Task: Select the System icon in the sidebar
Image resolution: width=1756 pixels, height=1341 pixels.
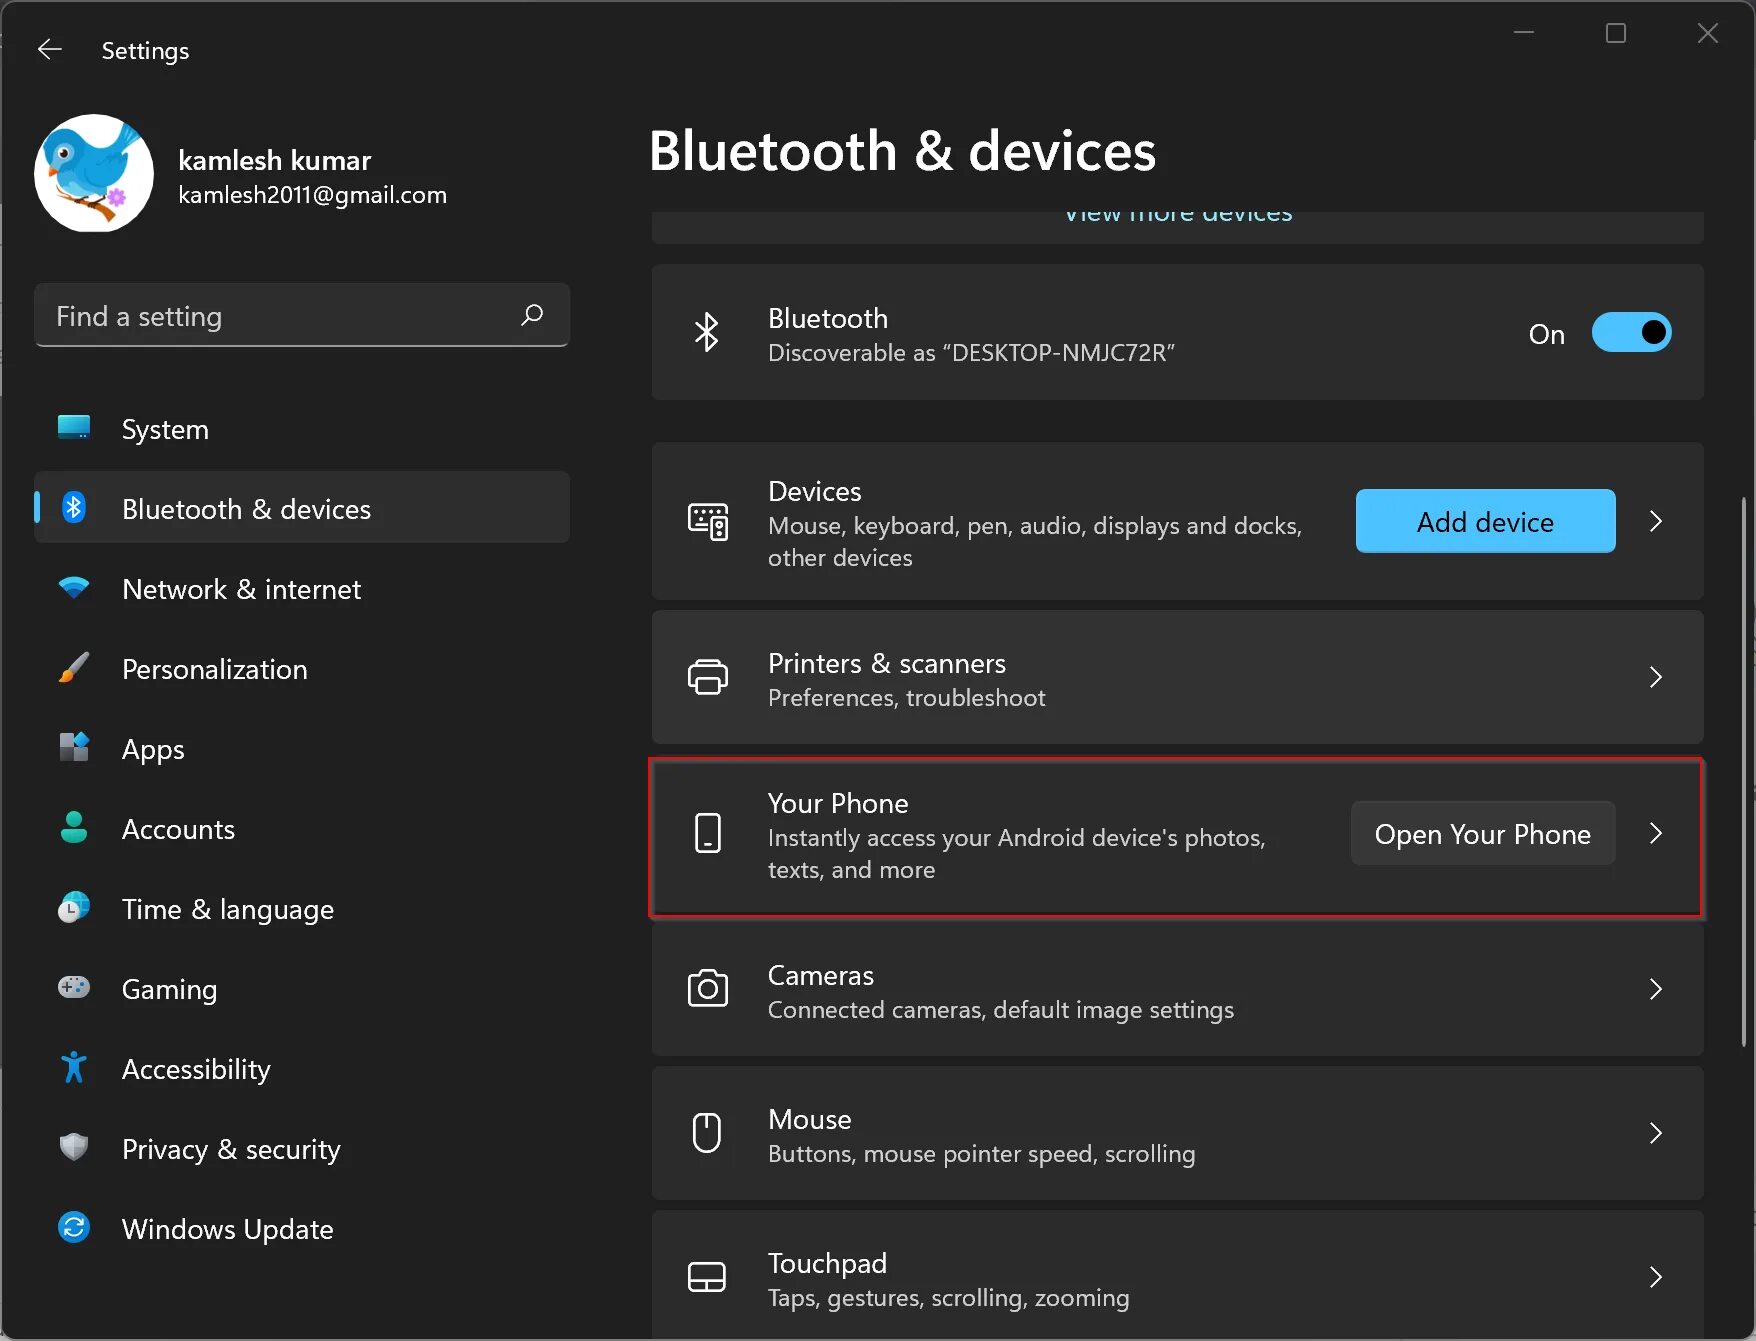Action: click(x=73, y=428)
